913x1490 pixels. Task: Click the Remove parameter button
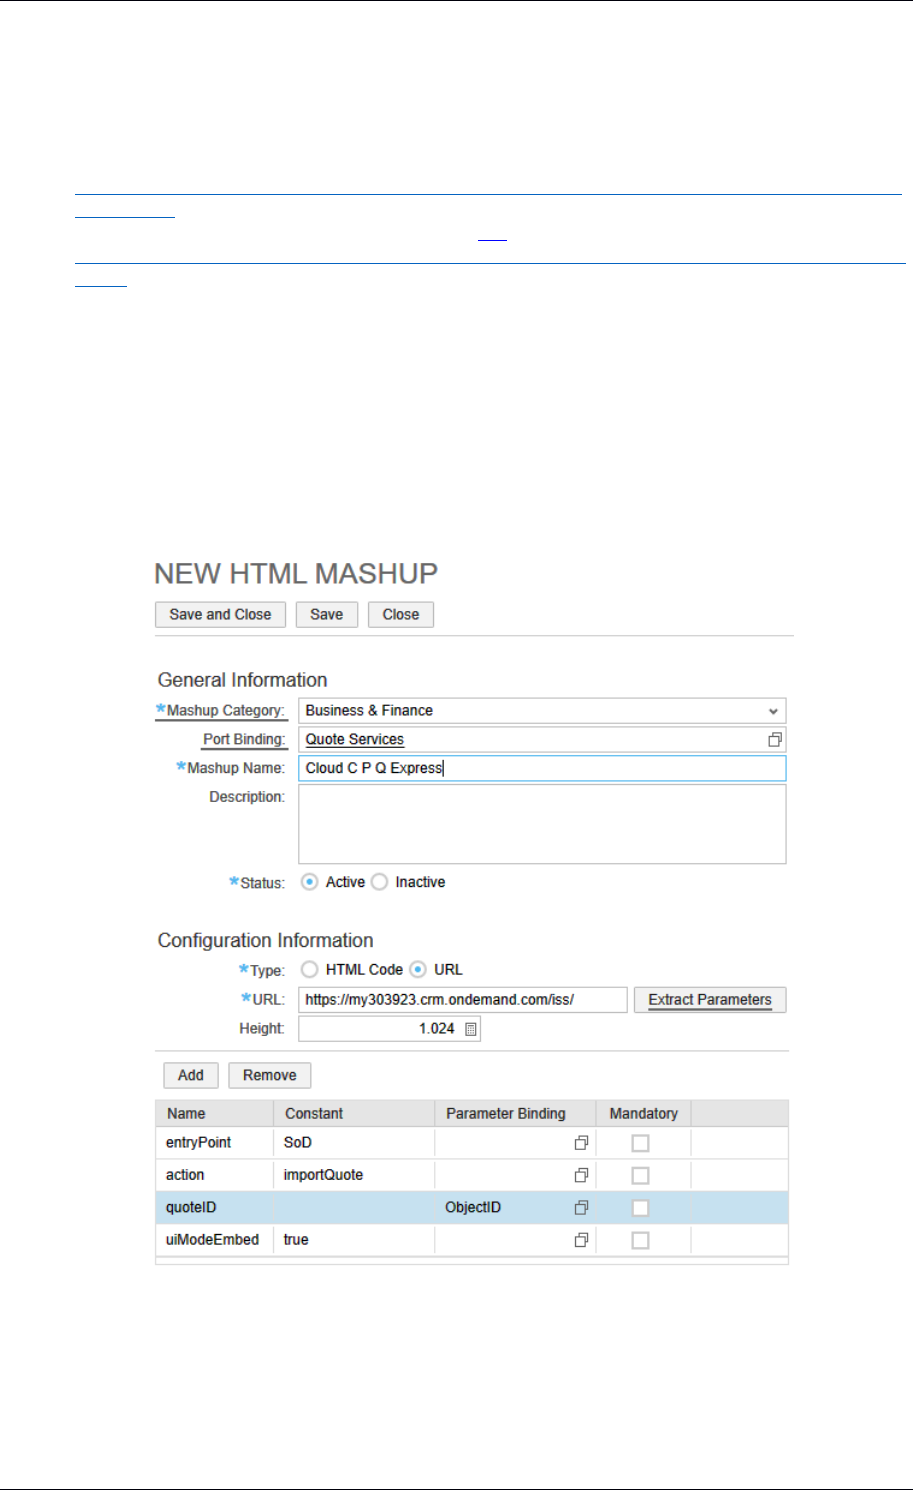pyautogui.click(x=269, y=1075)
